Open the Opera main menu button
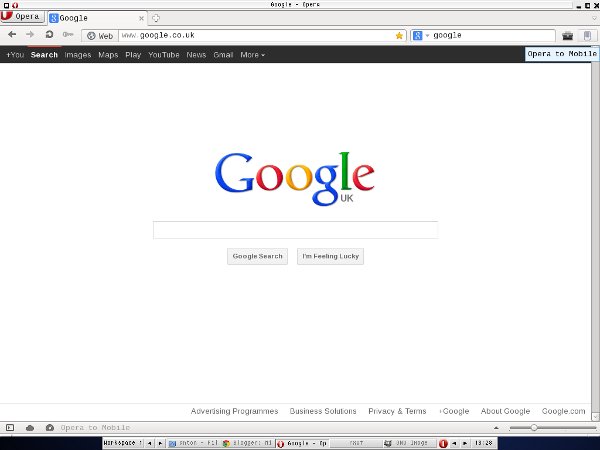This screenshot has height=450, width=600. point(22,17)
